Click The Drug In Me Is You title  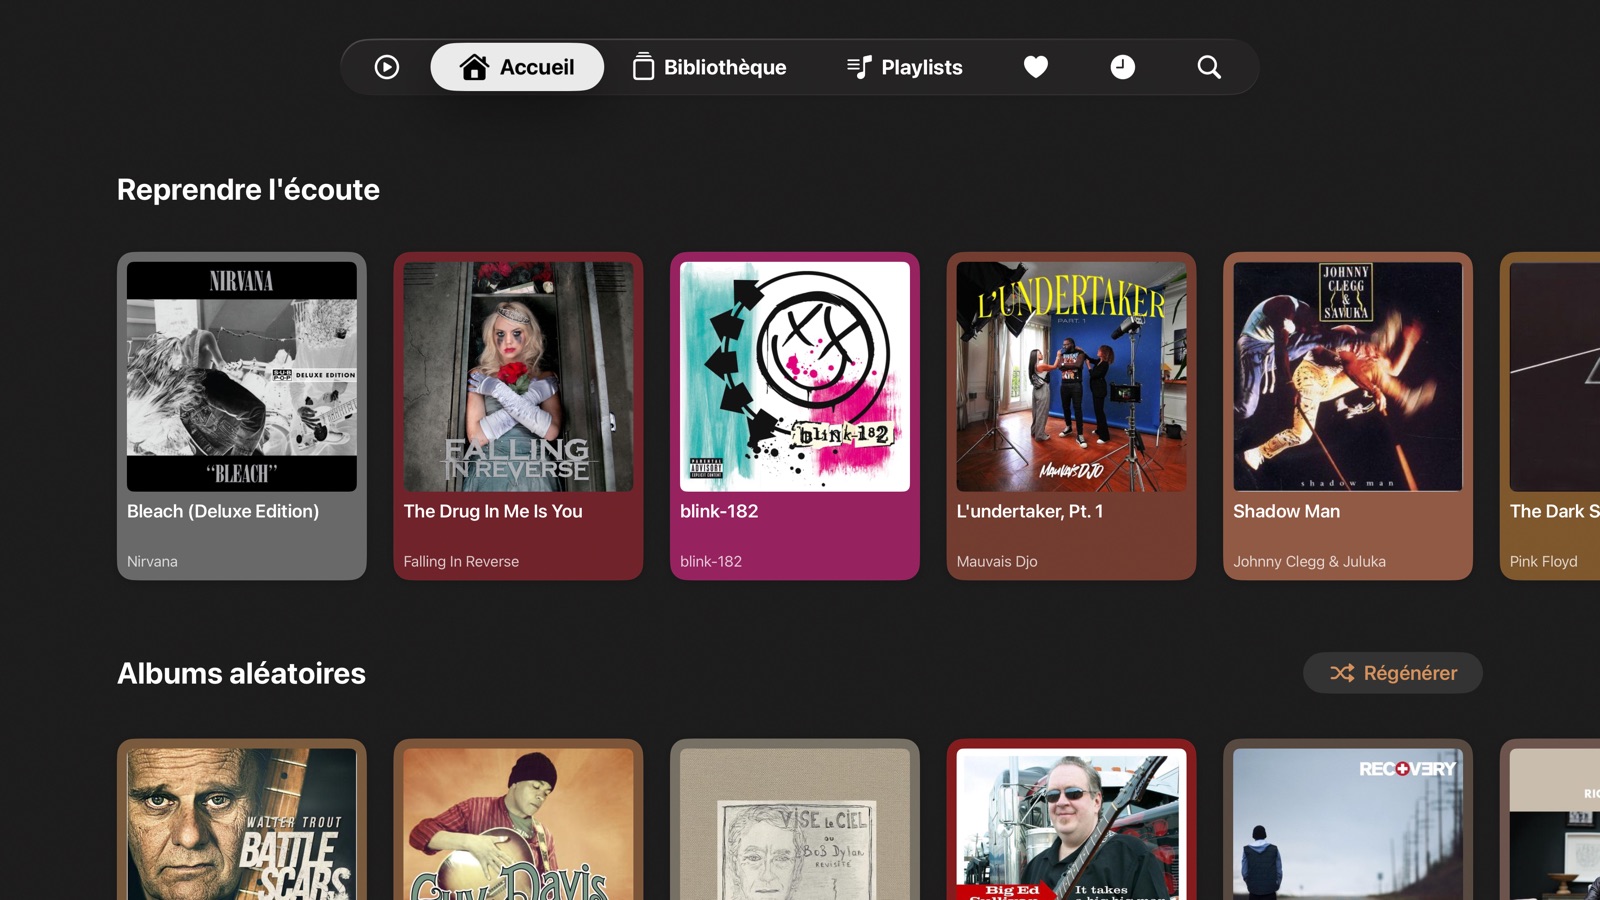click(493, 511)
